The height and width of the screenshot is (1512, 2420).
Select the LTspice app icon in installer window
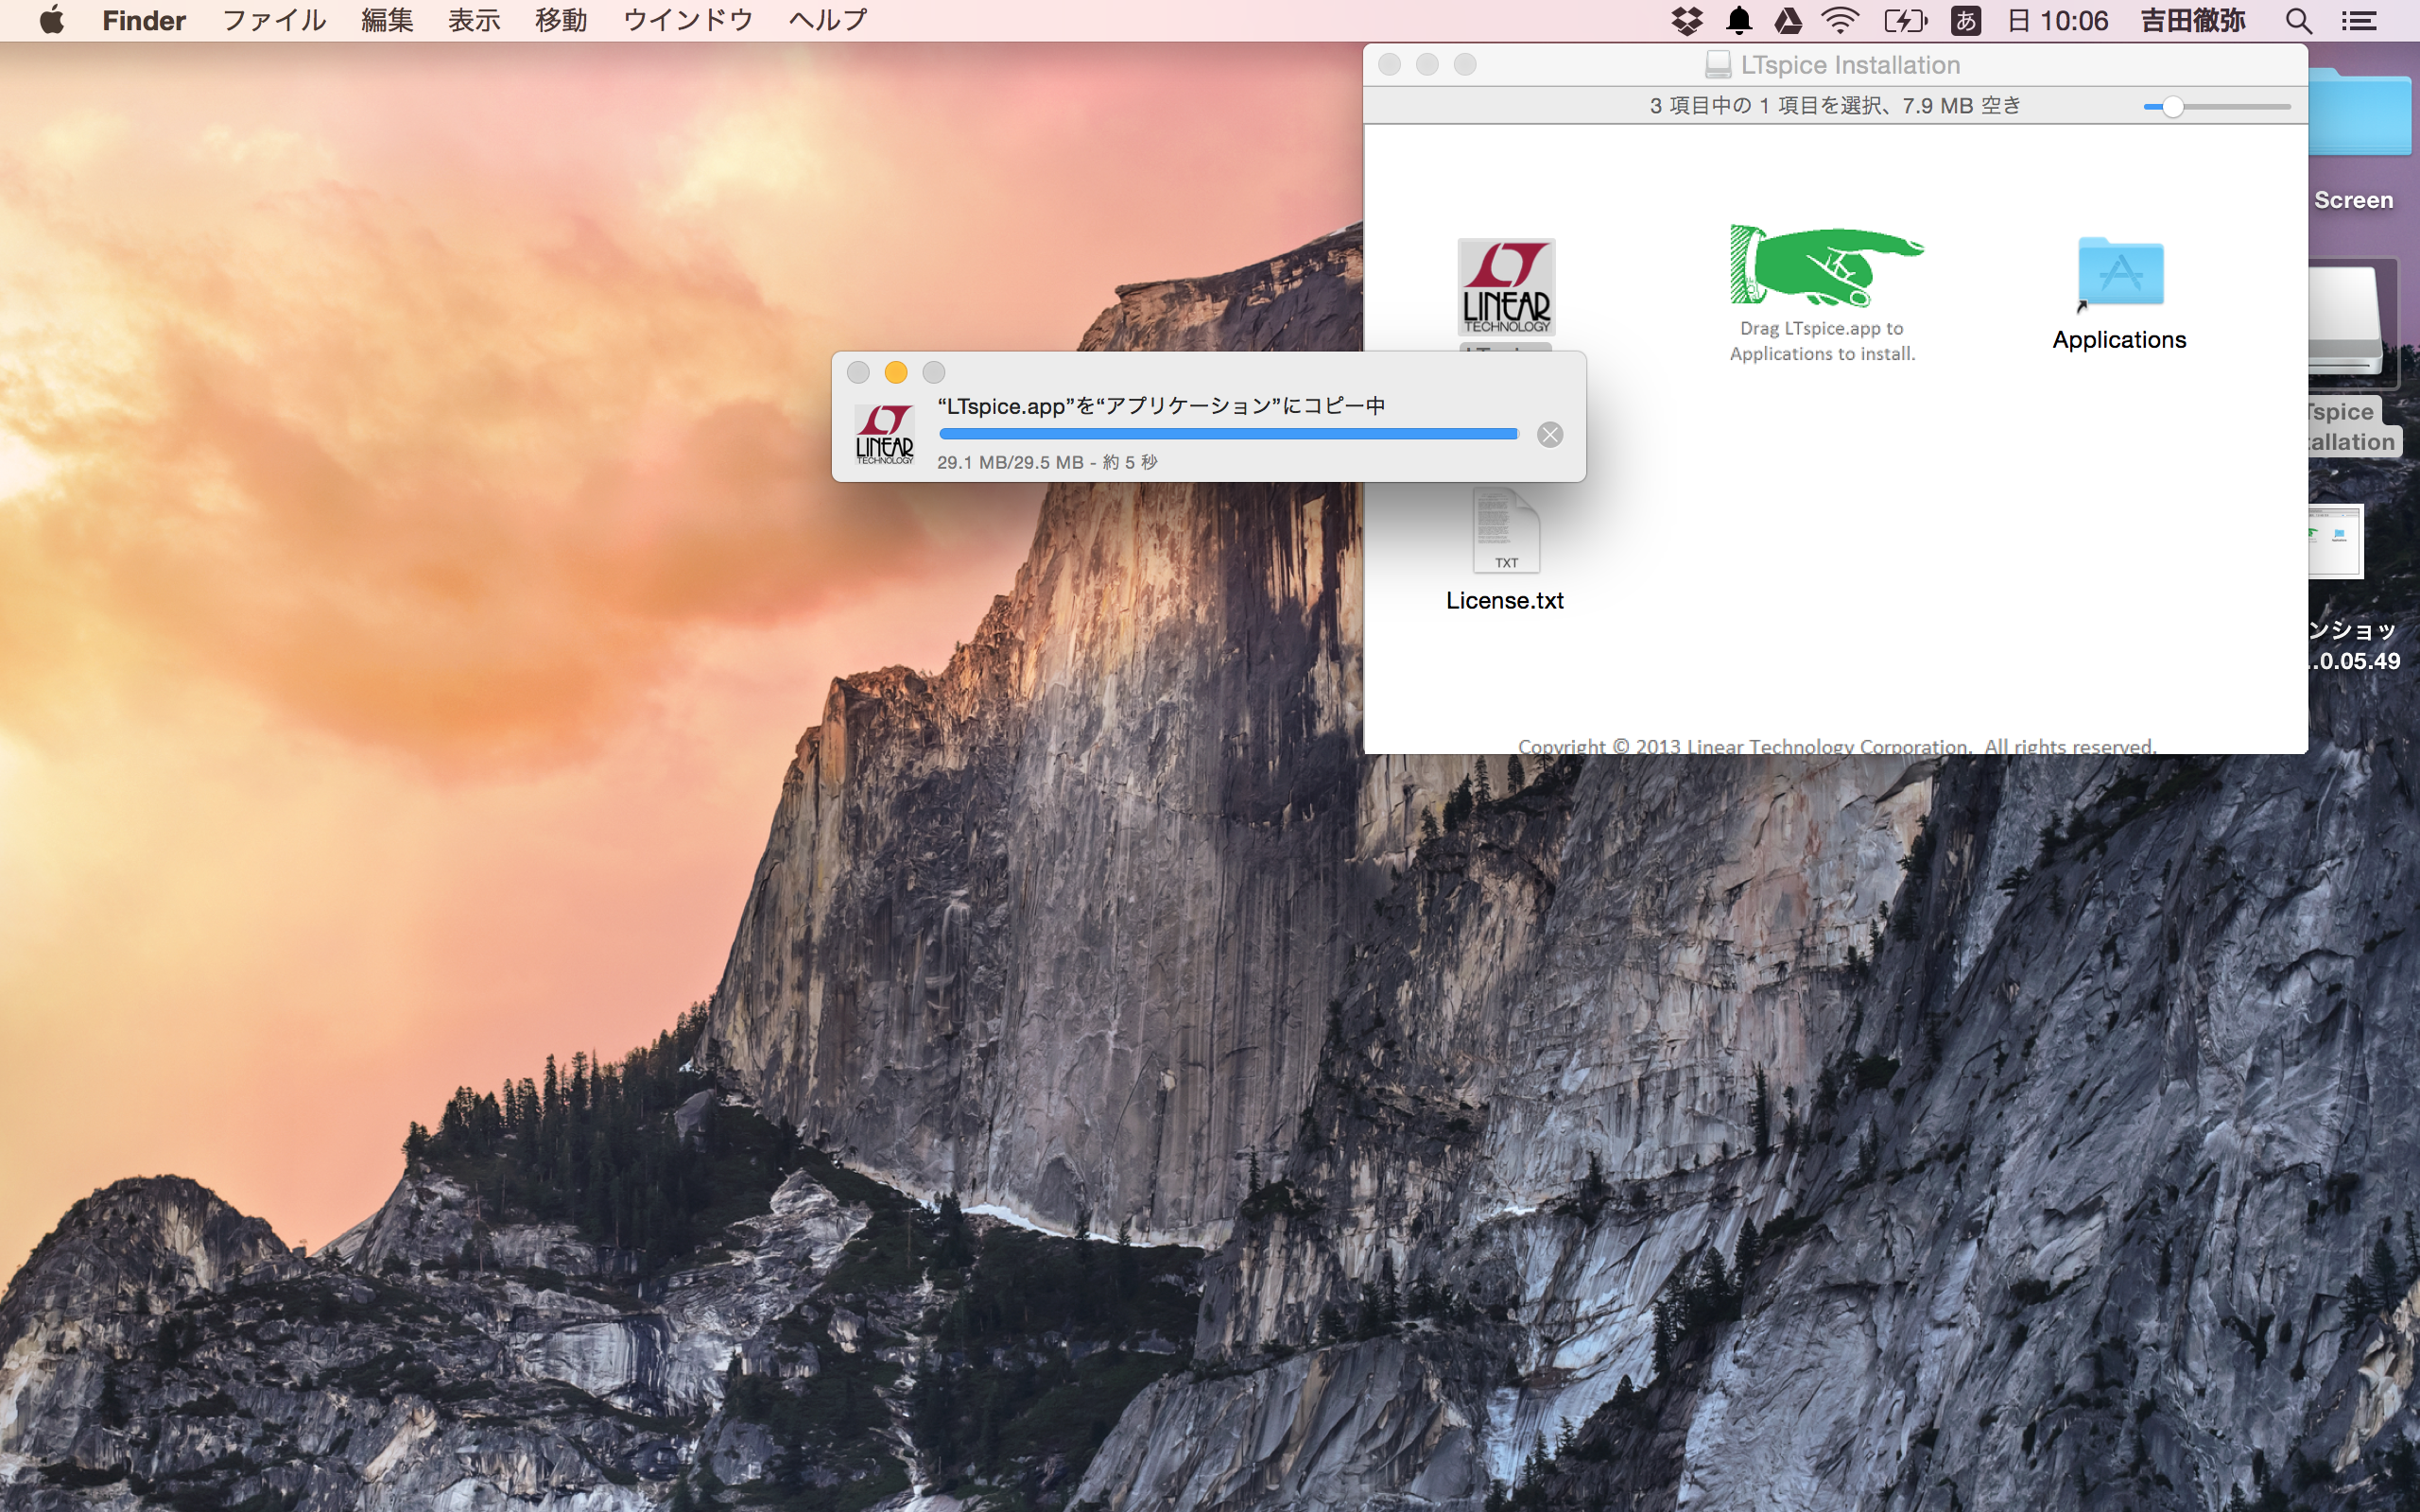click(x=1505, y=287)
